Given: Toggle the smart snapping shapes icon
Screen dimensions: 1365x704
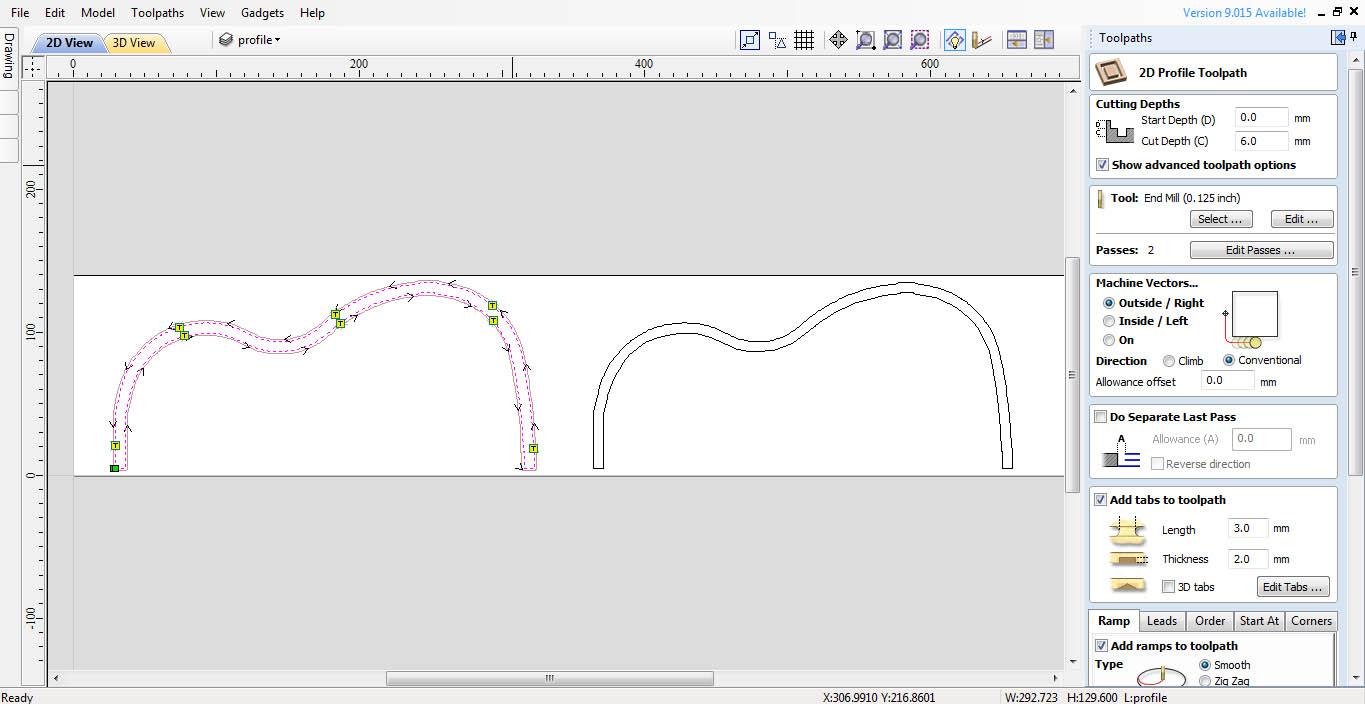Looking at the screenshot, I should [777, 40].
